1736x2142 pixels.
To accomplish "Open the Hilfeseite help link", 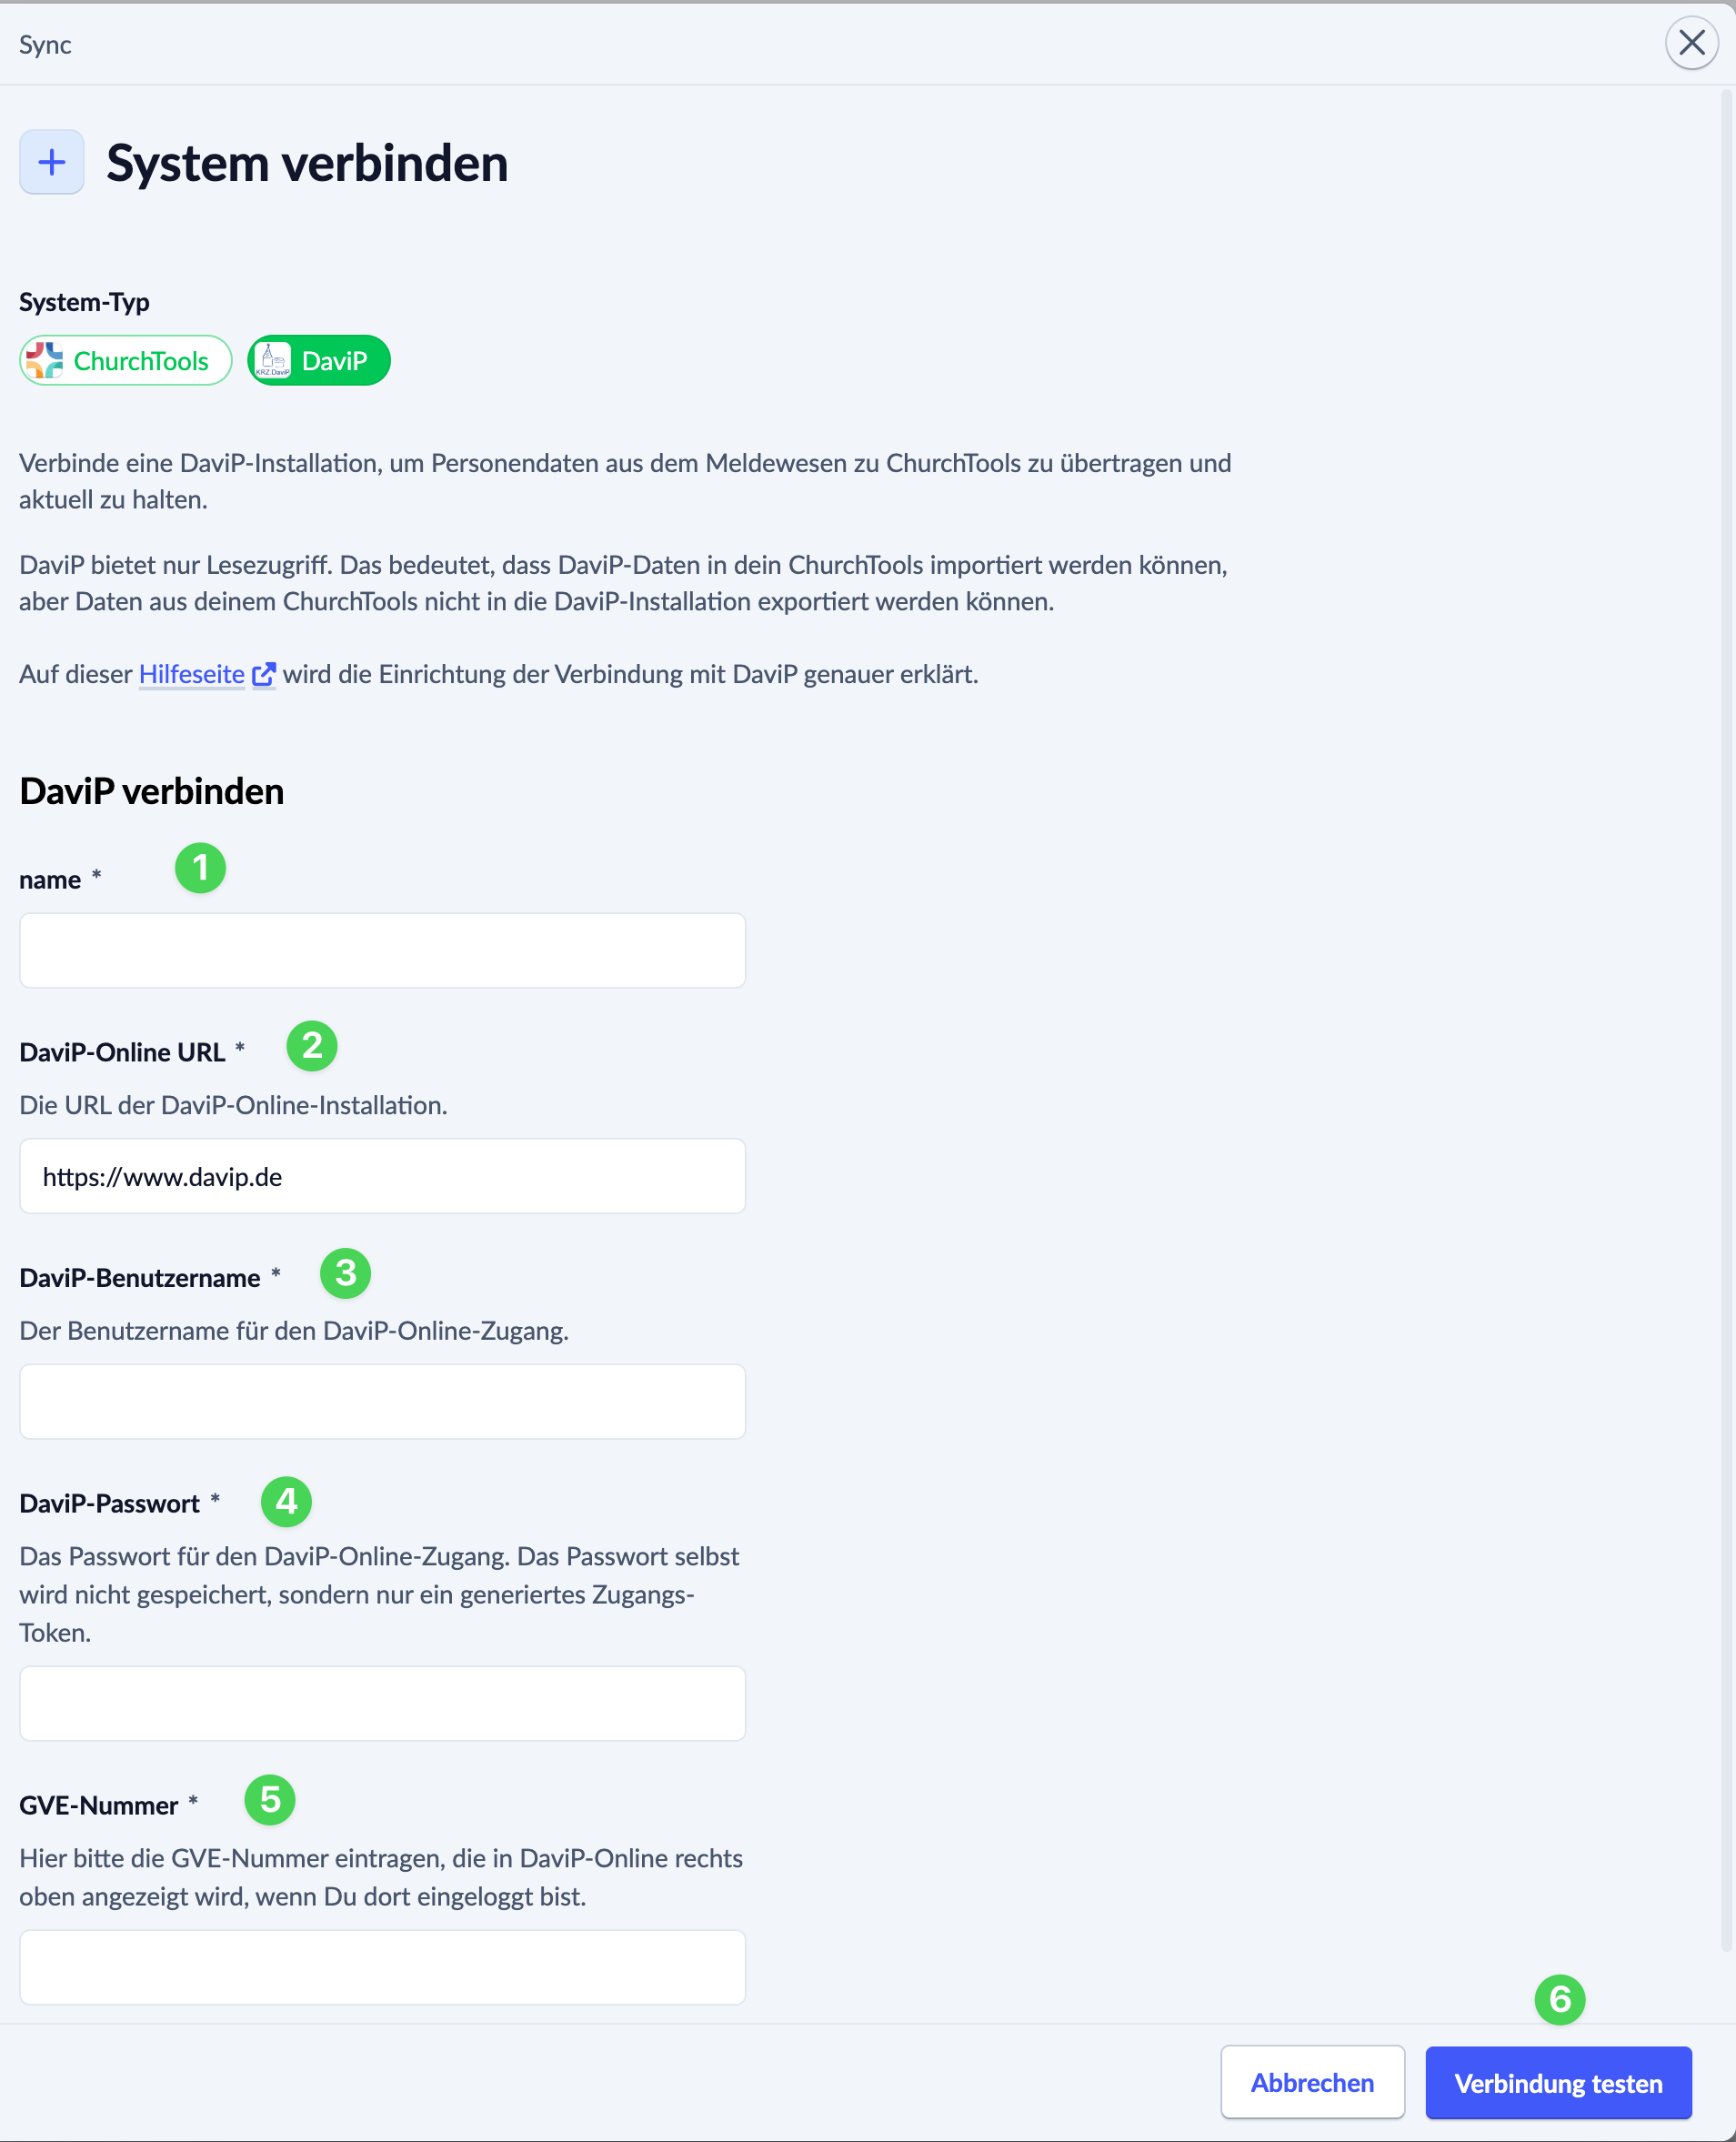I will point(192,675).
